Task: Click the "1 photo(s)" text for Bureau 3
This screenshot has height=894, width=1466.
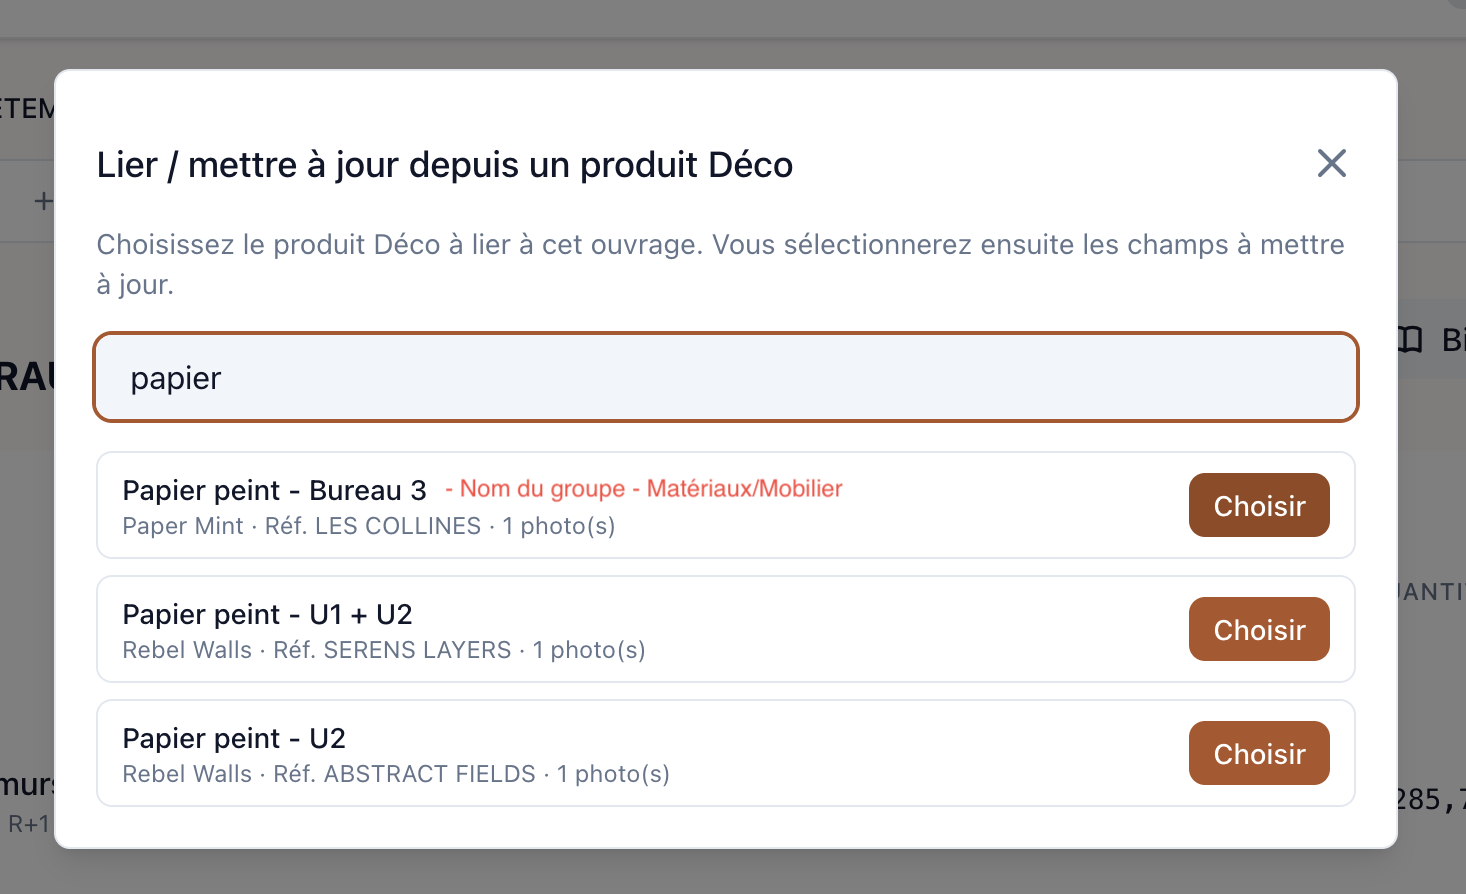Action: pos(559,526)
